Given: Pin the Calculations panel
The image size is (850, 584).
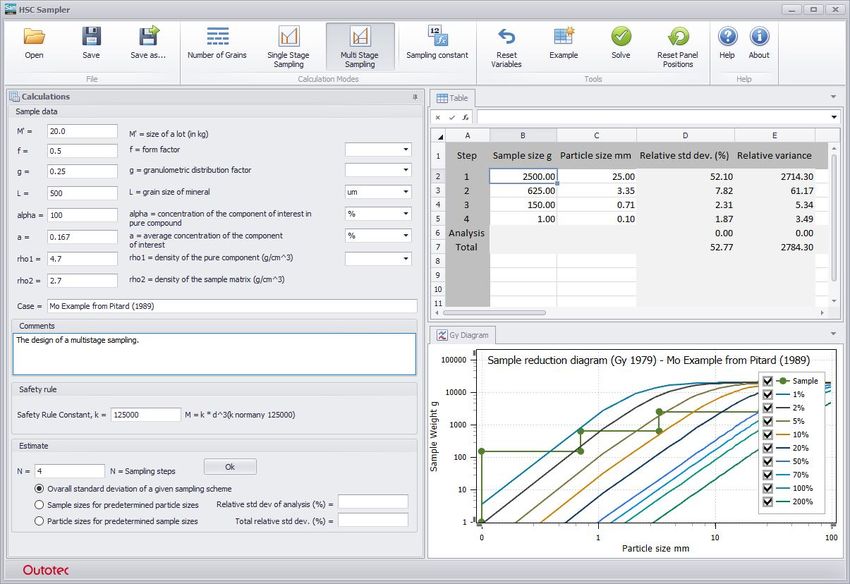Looking at the screenshot, I should pos(415,97).
